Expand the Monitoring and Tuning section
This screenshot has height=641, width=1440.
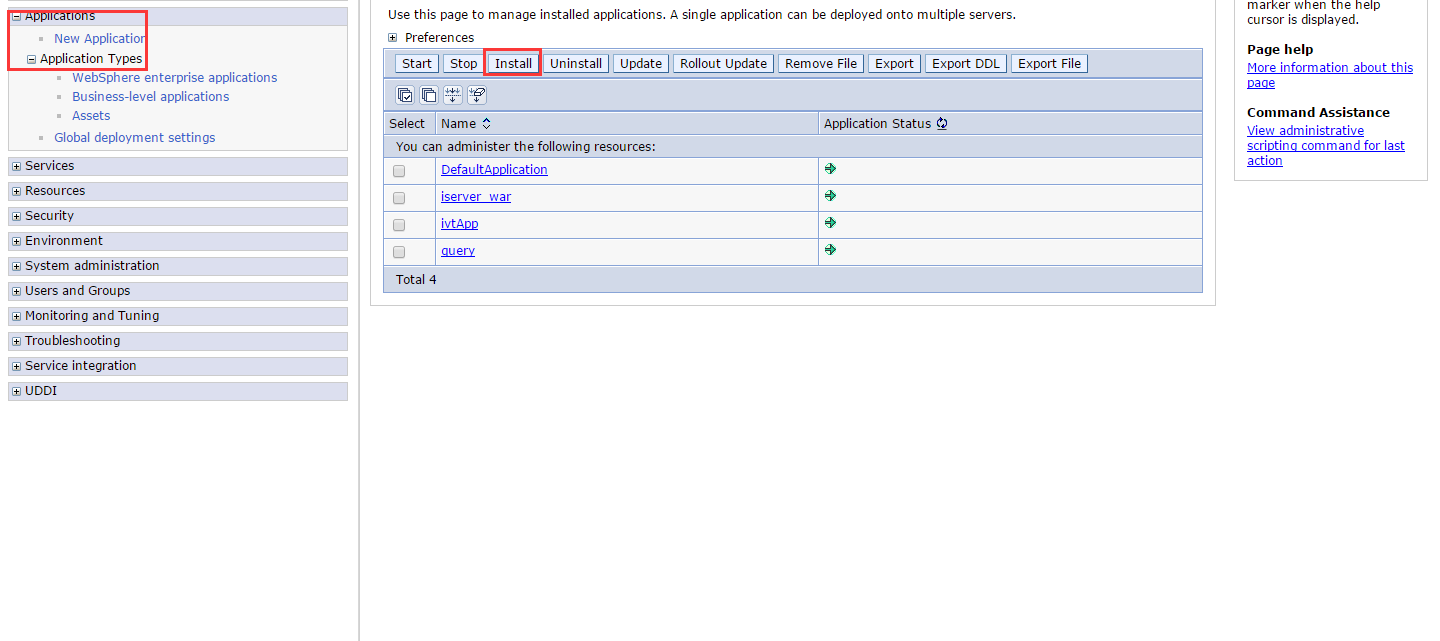[16, 317]
